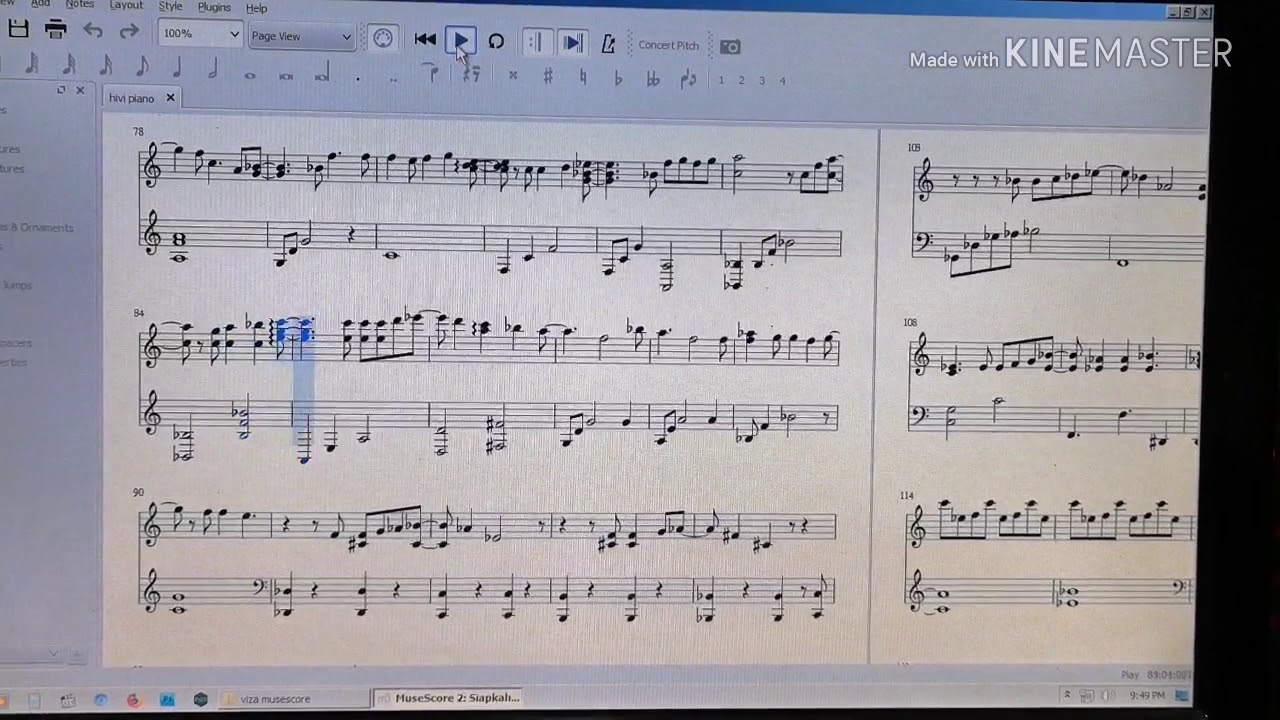Print the score using the printer icon
The height and width of the screenshot is (720, 1280).
coord(56,31)
